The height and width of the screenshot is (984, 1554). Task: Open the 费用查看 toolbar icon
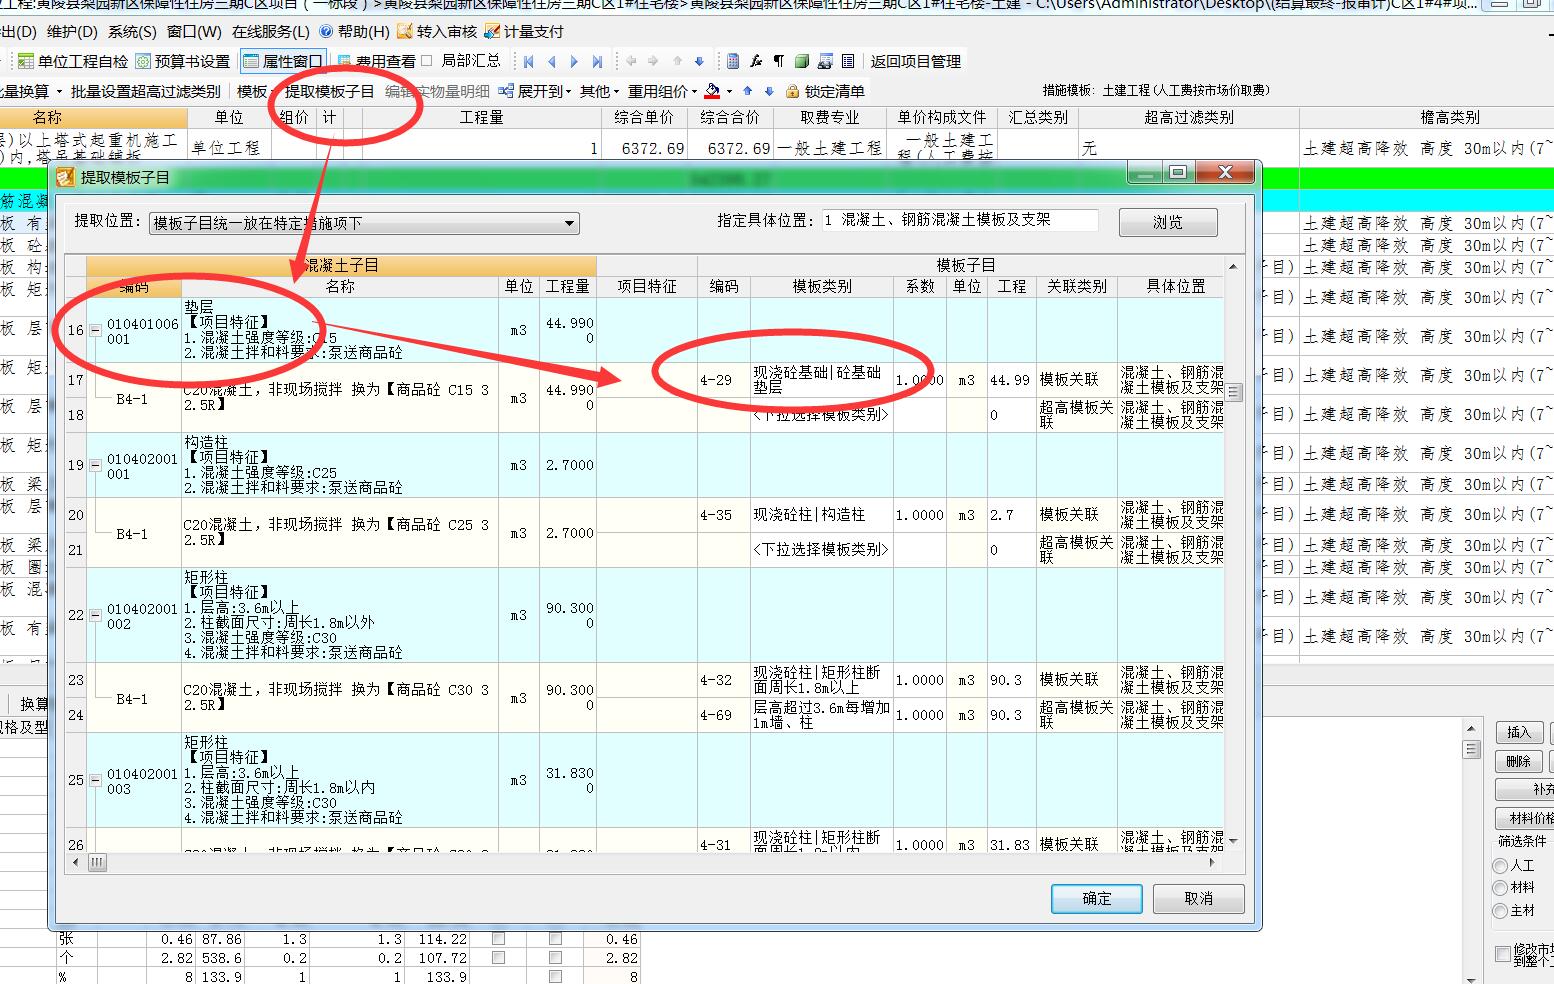pyautogui.click(x=345, y=61)
